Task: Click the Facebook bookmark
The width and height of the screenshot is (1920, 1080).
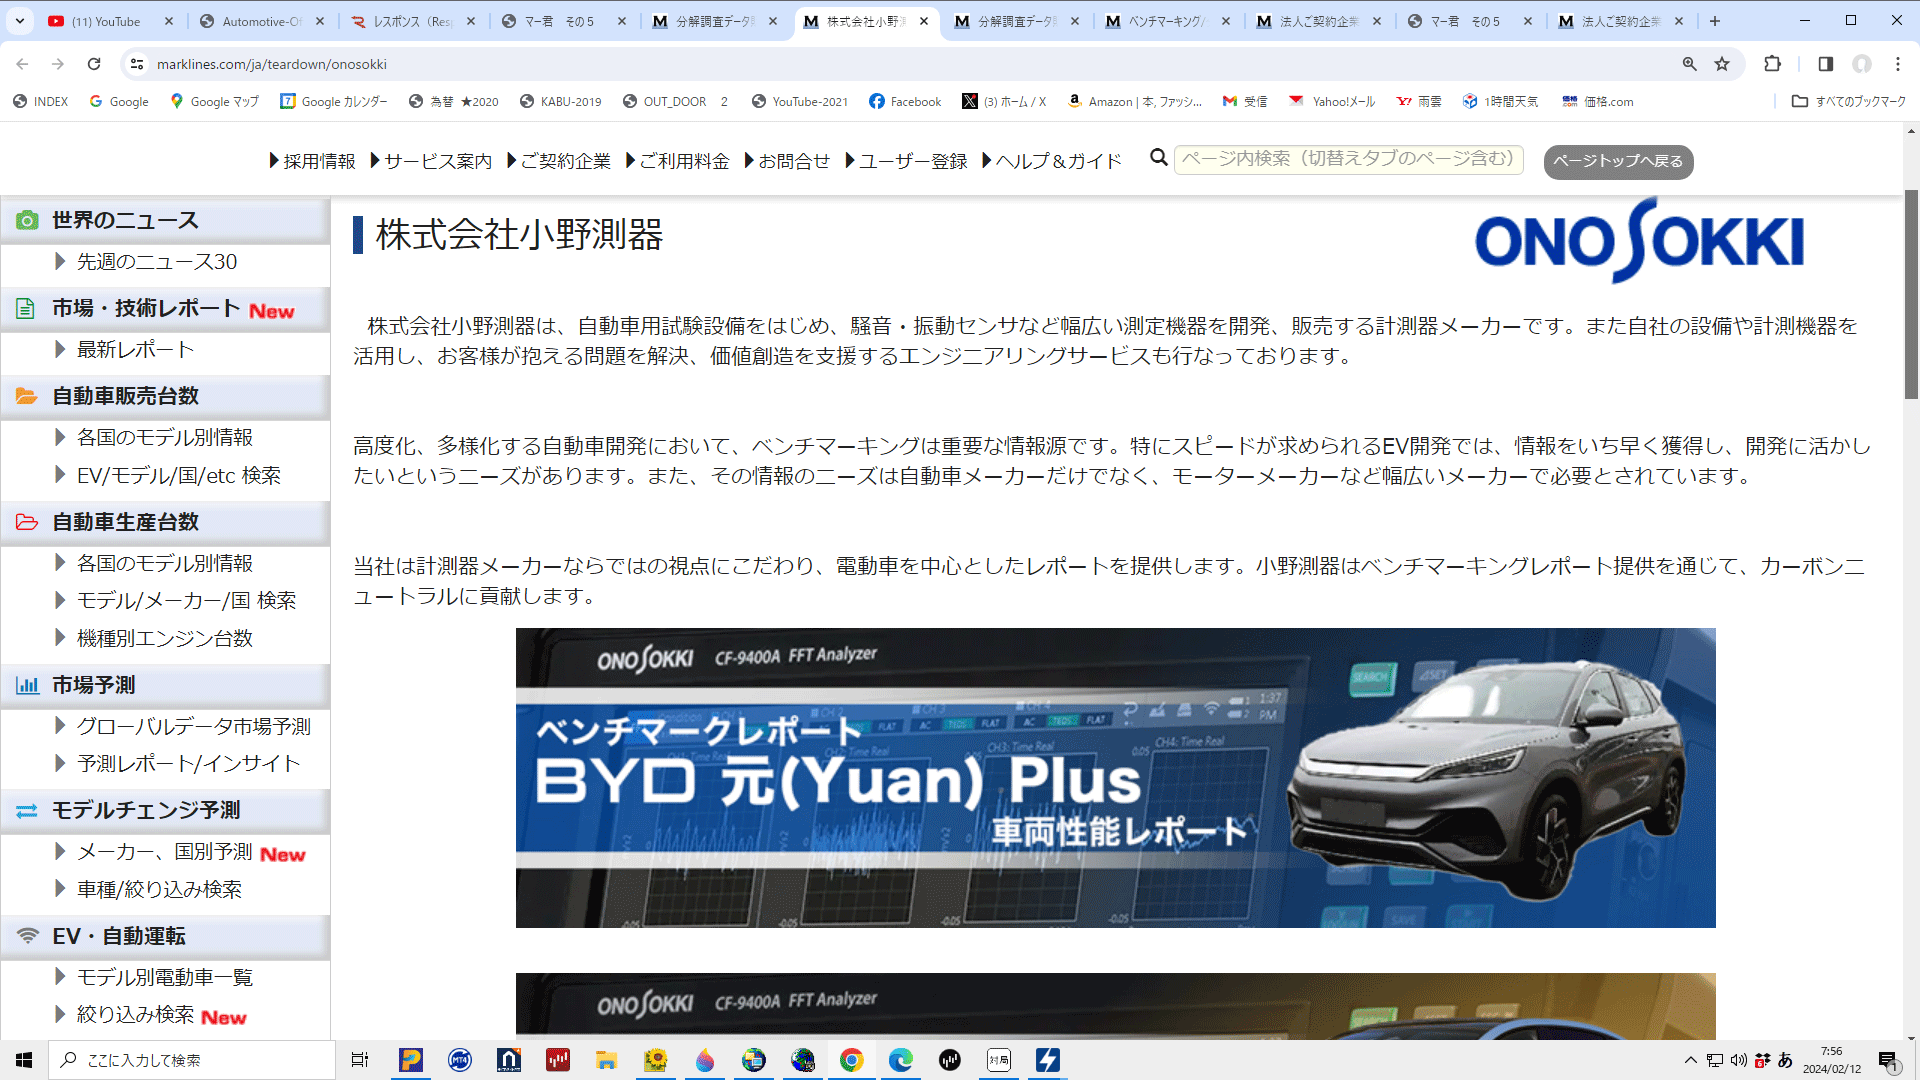Action: (905, 102)
